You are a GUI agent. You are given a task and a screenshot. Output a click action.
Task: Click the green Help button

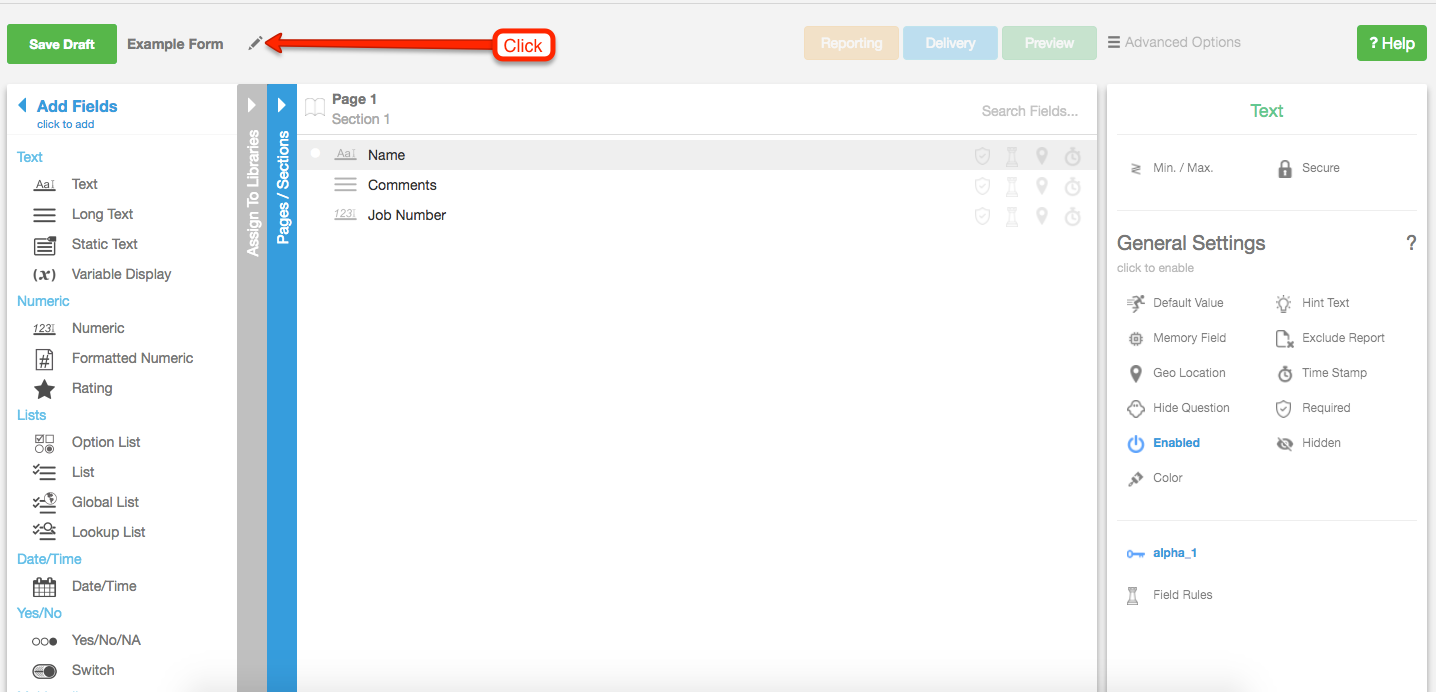pos(1391,43)
